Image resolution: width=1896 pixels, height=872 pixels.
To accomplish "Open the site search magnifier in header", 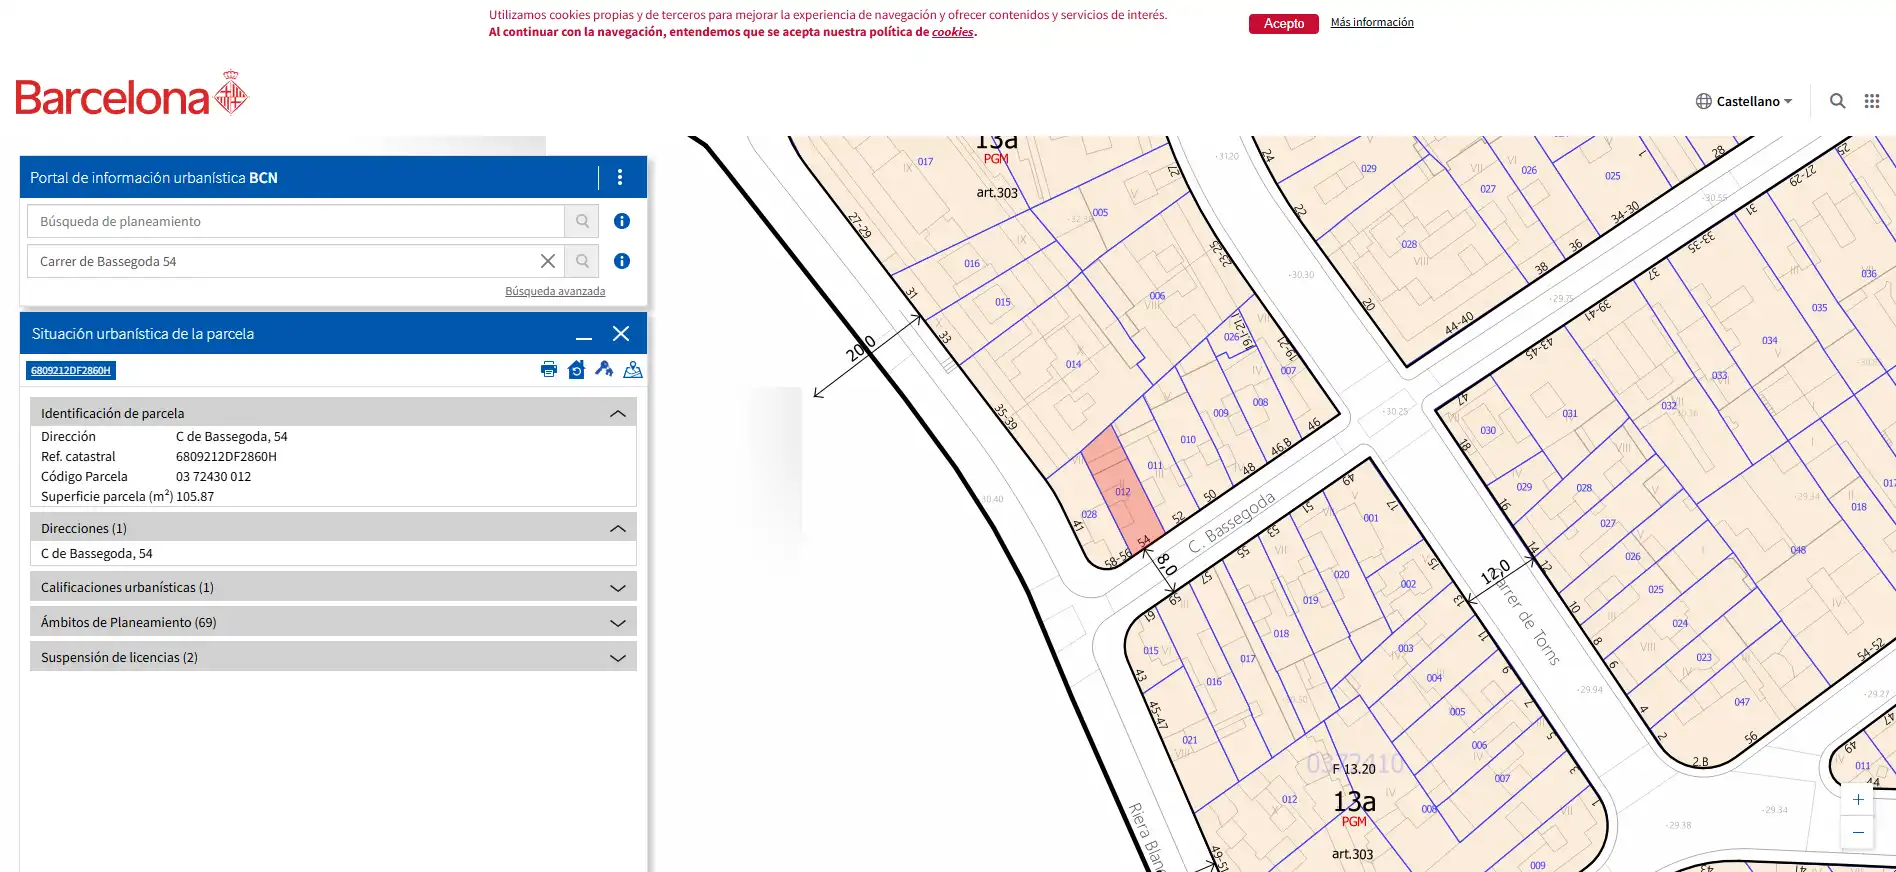I will pos(1838,101).
